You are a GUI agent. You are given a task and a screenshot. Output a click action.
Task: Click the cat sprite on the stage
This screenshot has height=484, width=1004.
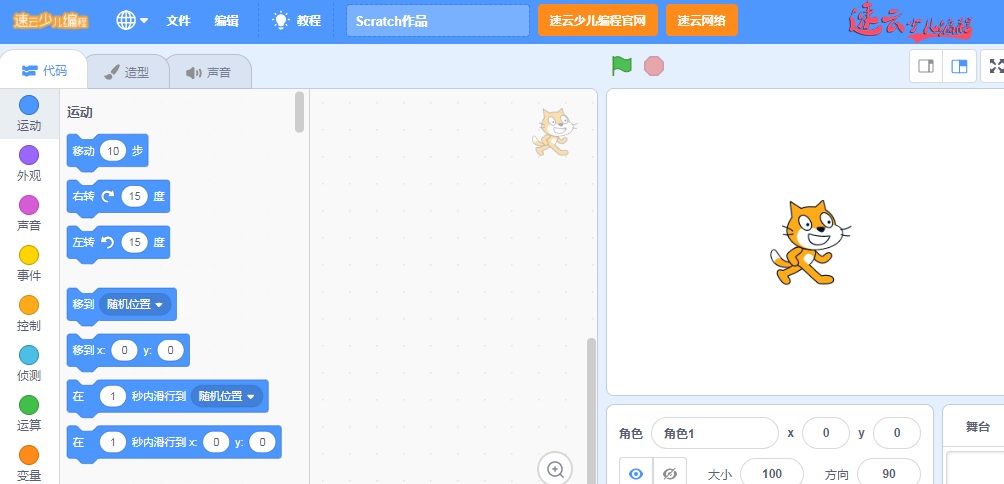[x=809, y=243]
